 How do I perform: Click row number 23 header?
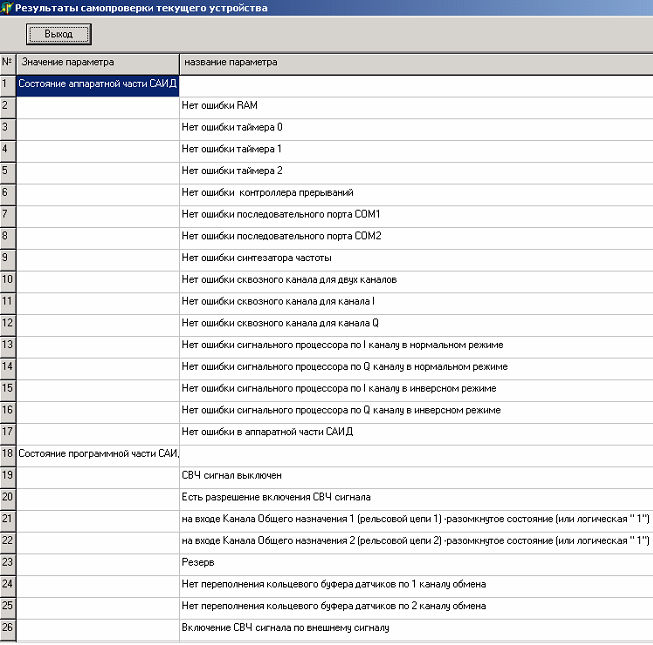7,565
